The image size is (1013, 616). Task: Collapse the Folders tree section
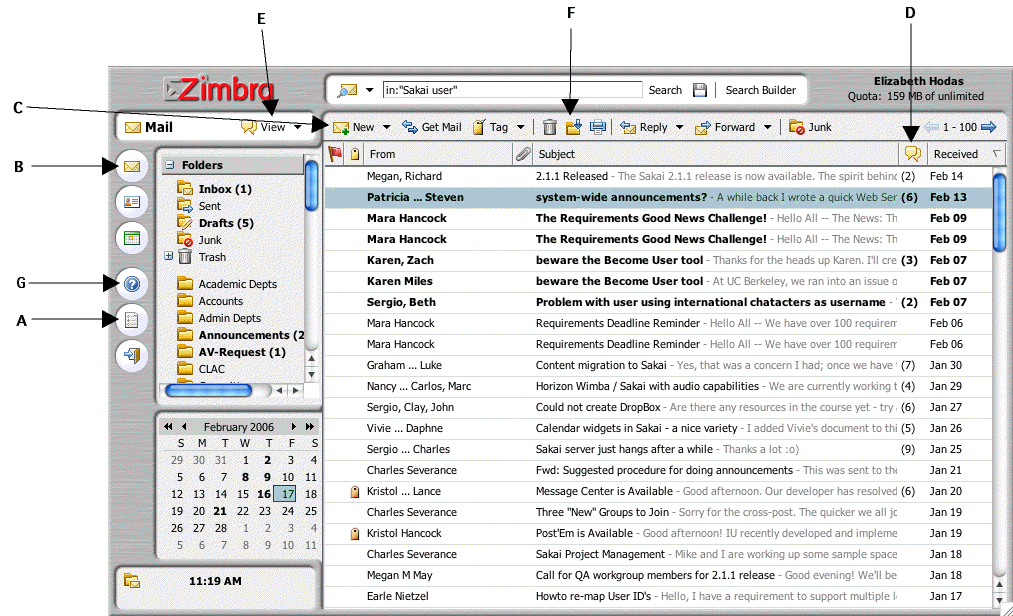click(x=169, y=165)
